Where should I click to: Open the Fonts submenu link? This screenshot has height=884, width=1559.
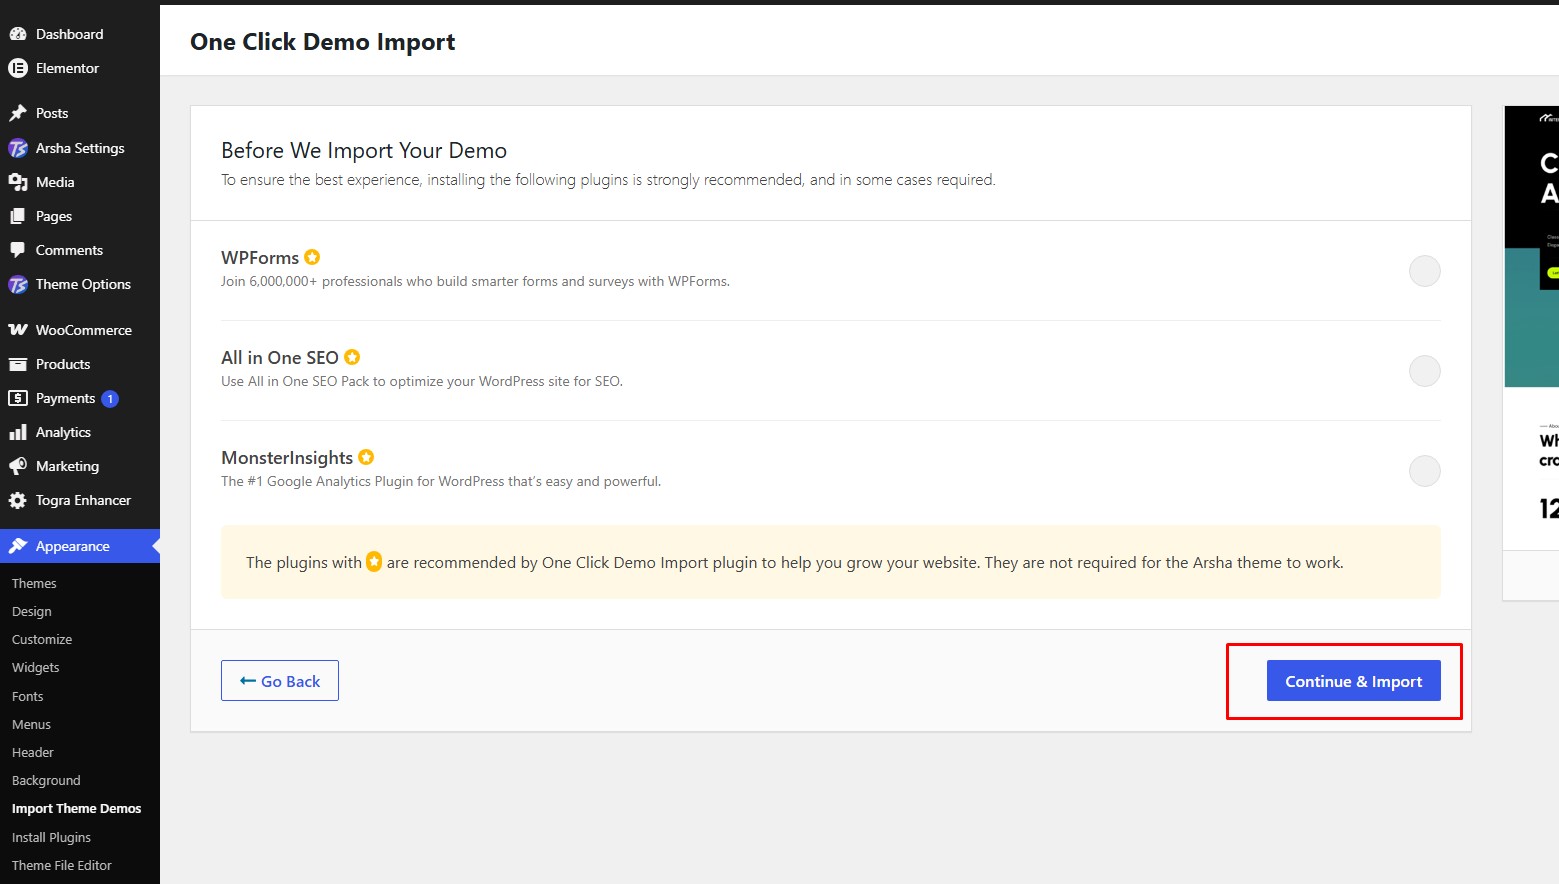tap(28, 696)
